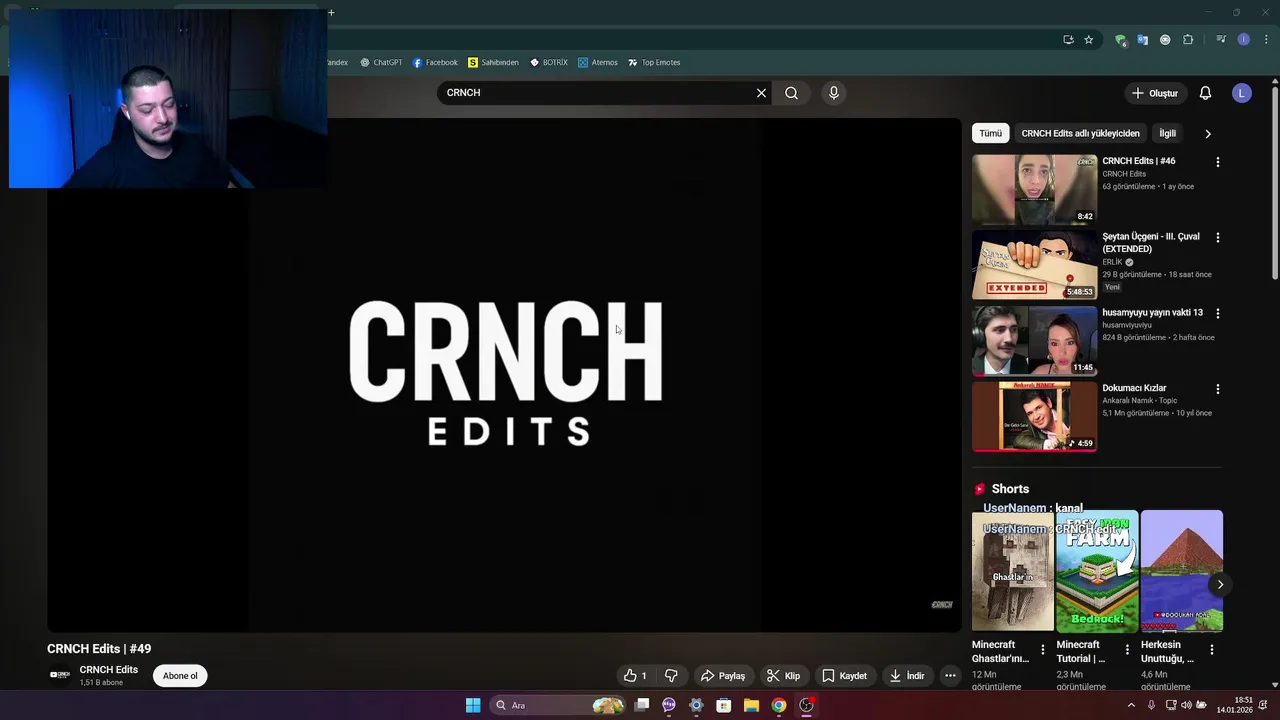1280x720 pixels.
Task: Open the Sahibinden bookmark
Action: click(493, 62)
